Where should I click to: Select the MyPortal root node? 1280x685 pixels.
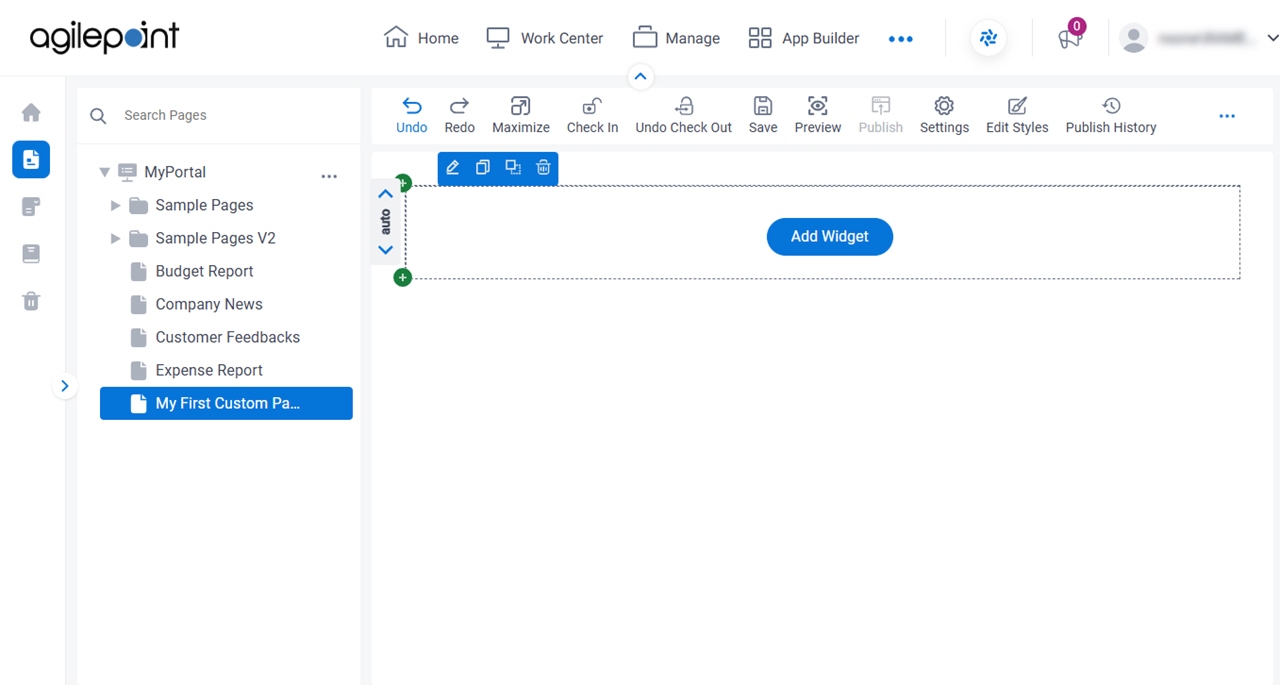point(175,172)
